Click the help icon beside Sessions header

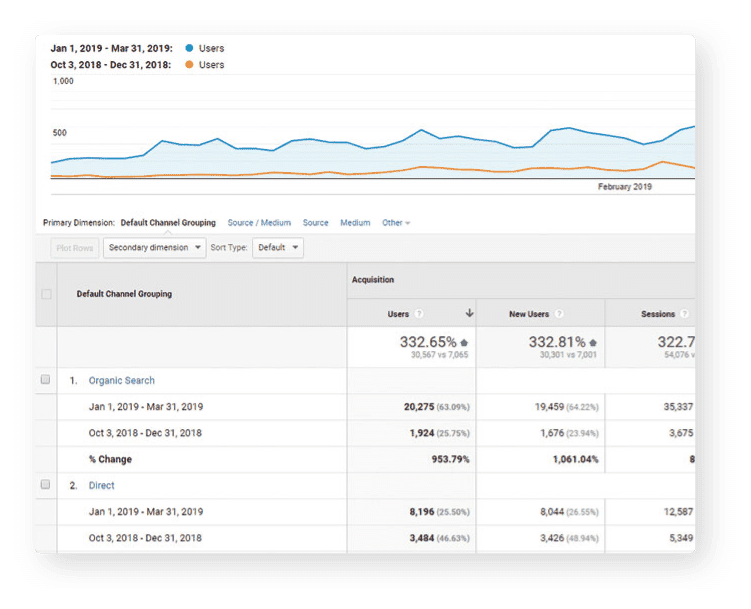[x=685, y=314]
